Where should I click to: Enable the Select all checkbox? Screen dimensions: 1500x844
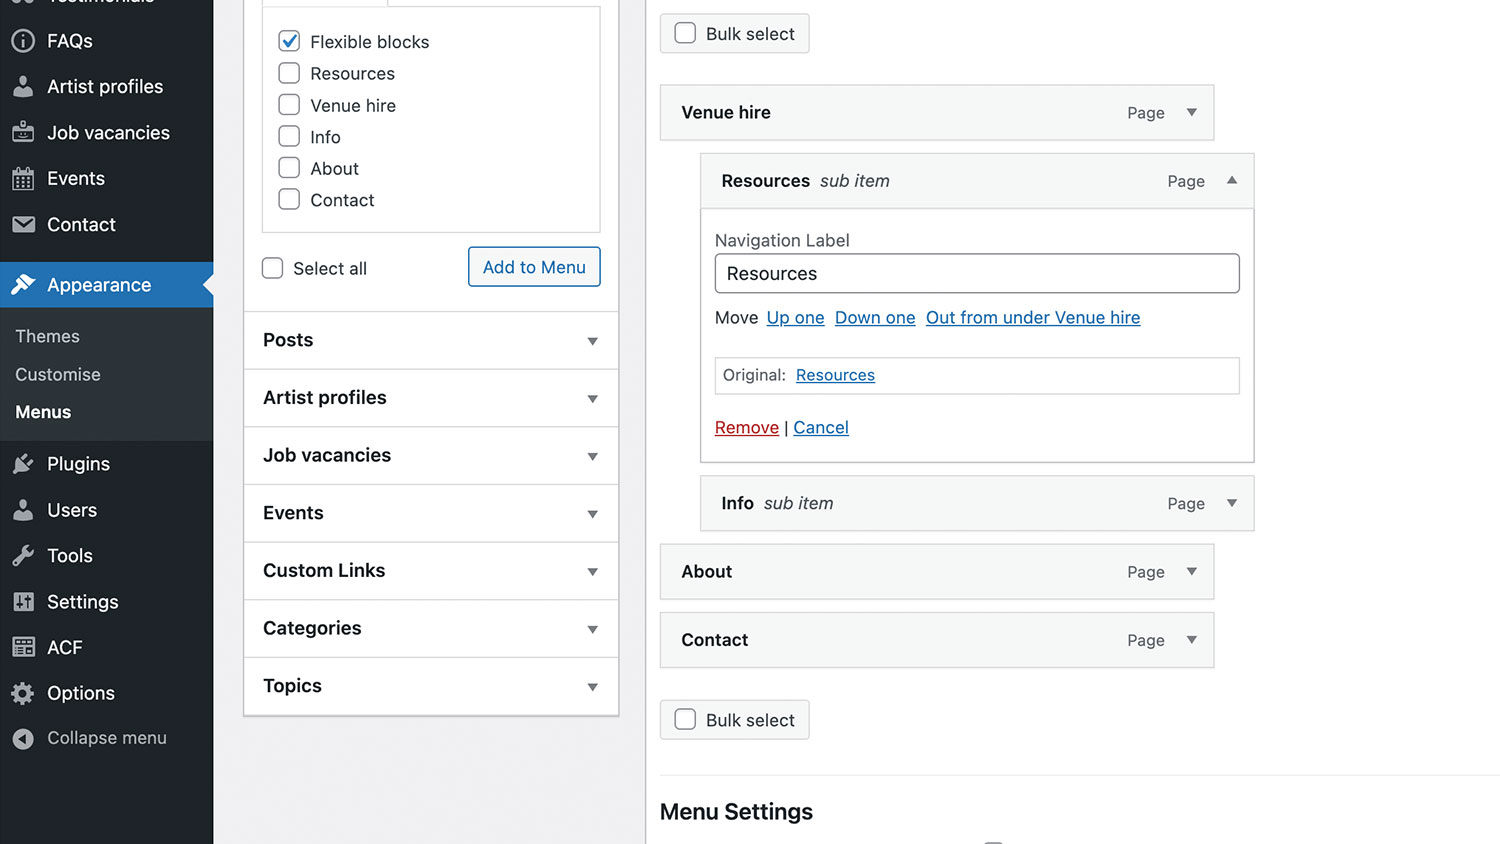tap(272, 268)
